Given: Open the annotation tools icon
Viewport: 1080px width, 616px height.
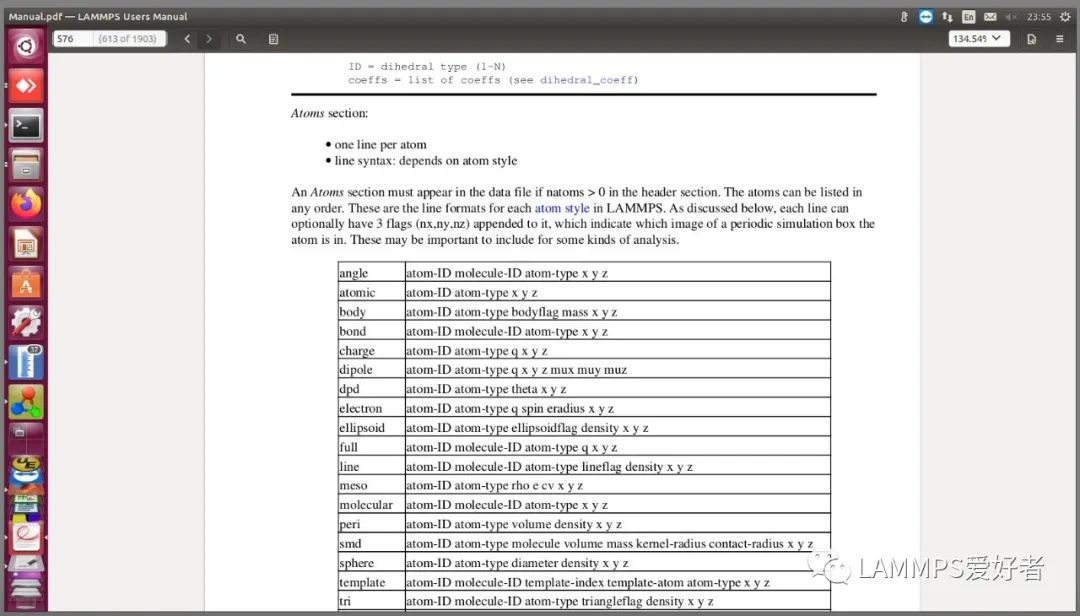Looking at the screenshot, I should coord(272,39).
